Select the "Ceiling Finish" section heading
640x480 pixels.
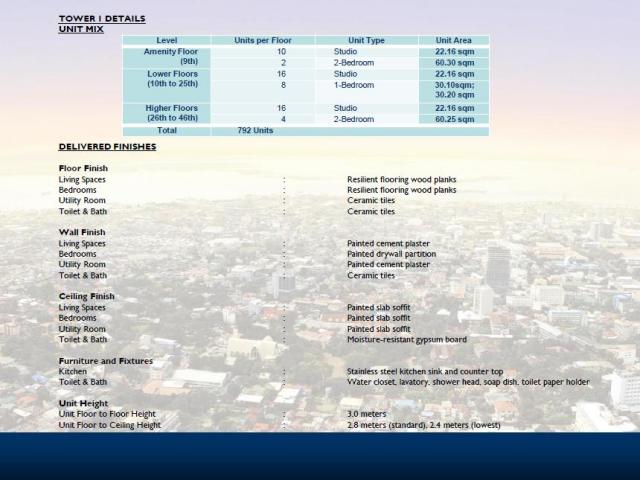[x=87, y=297]
